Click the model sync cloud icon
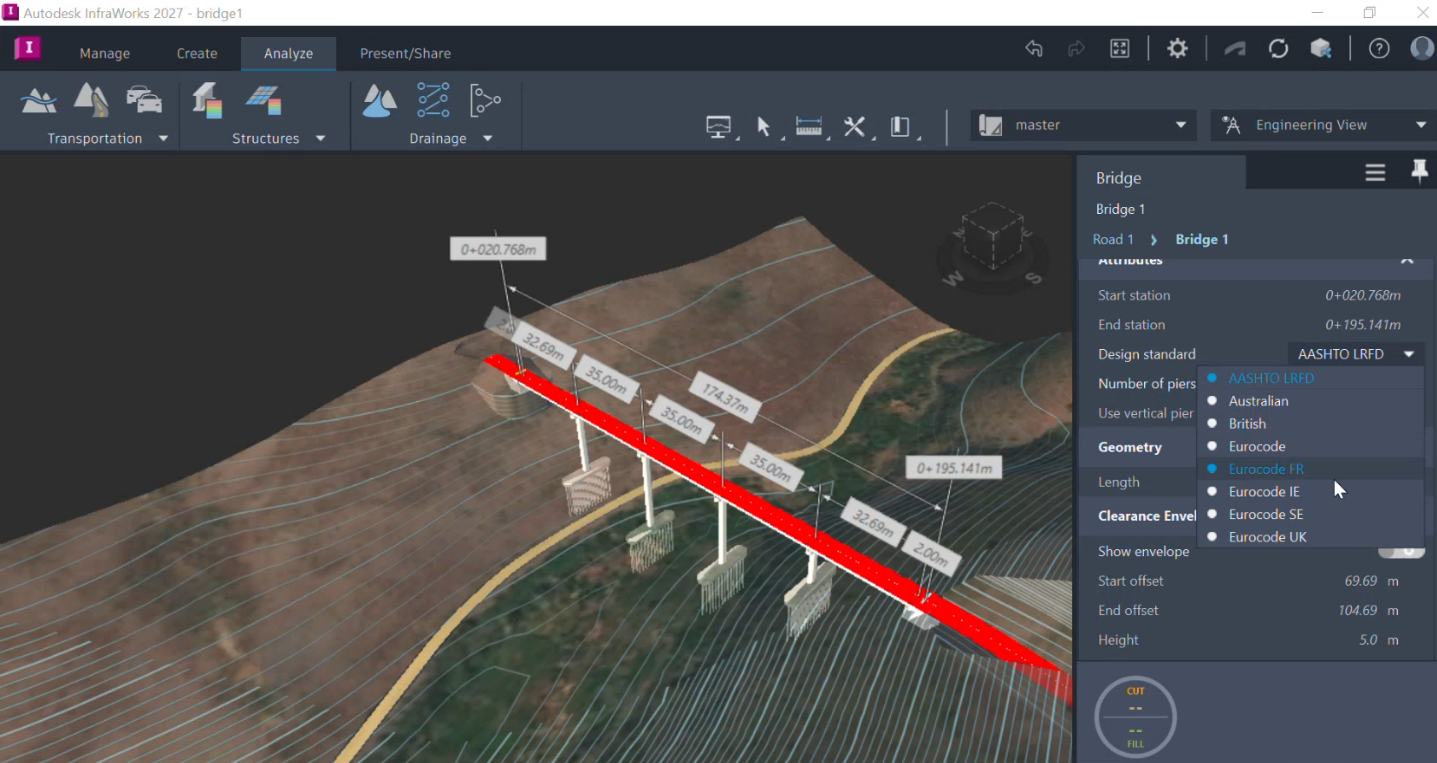 click(x=1235, y=49)
